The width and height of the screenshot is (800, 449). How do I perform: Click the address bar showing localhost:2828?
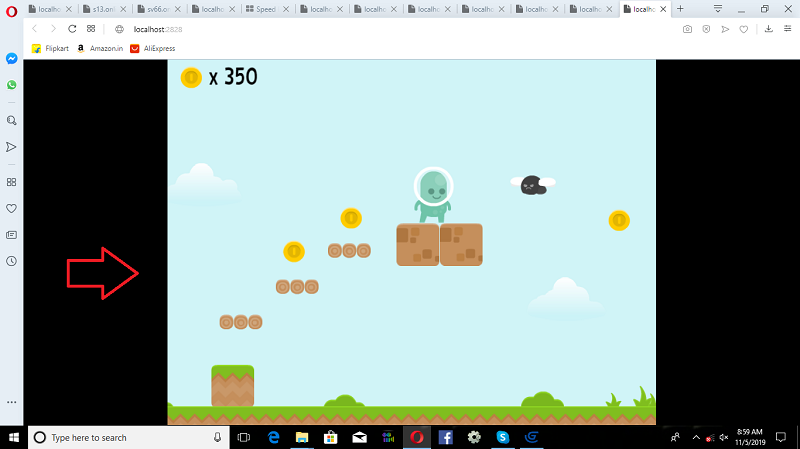pos(158,30)
